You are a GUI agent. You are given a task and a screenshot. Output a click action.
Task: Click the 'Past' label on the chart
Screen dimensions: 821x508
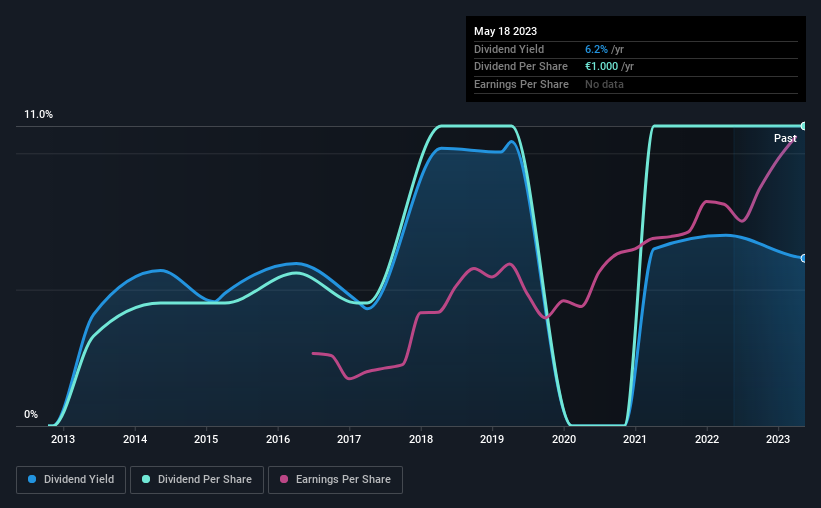pyautogui.click(x=785, y=138)
